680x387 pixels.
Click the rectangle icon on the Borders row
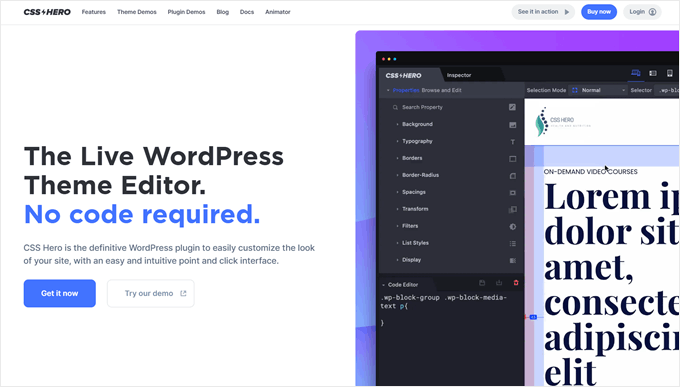(x=513, y=159)
